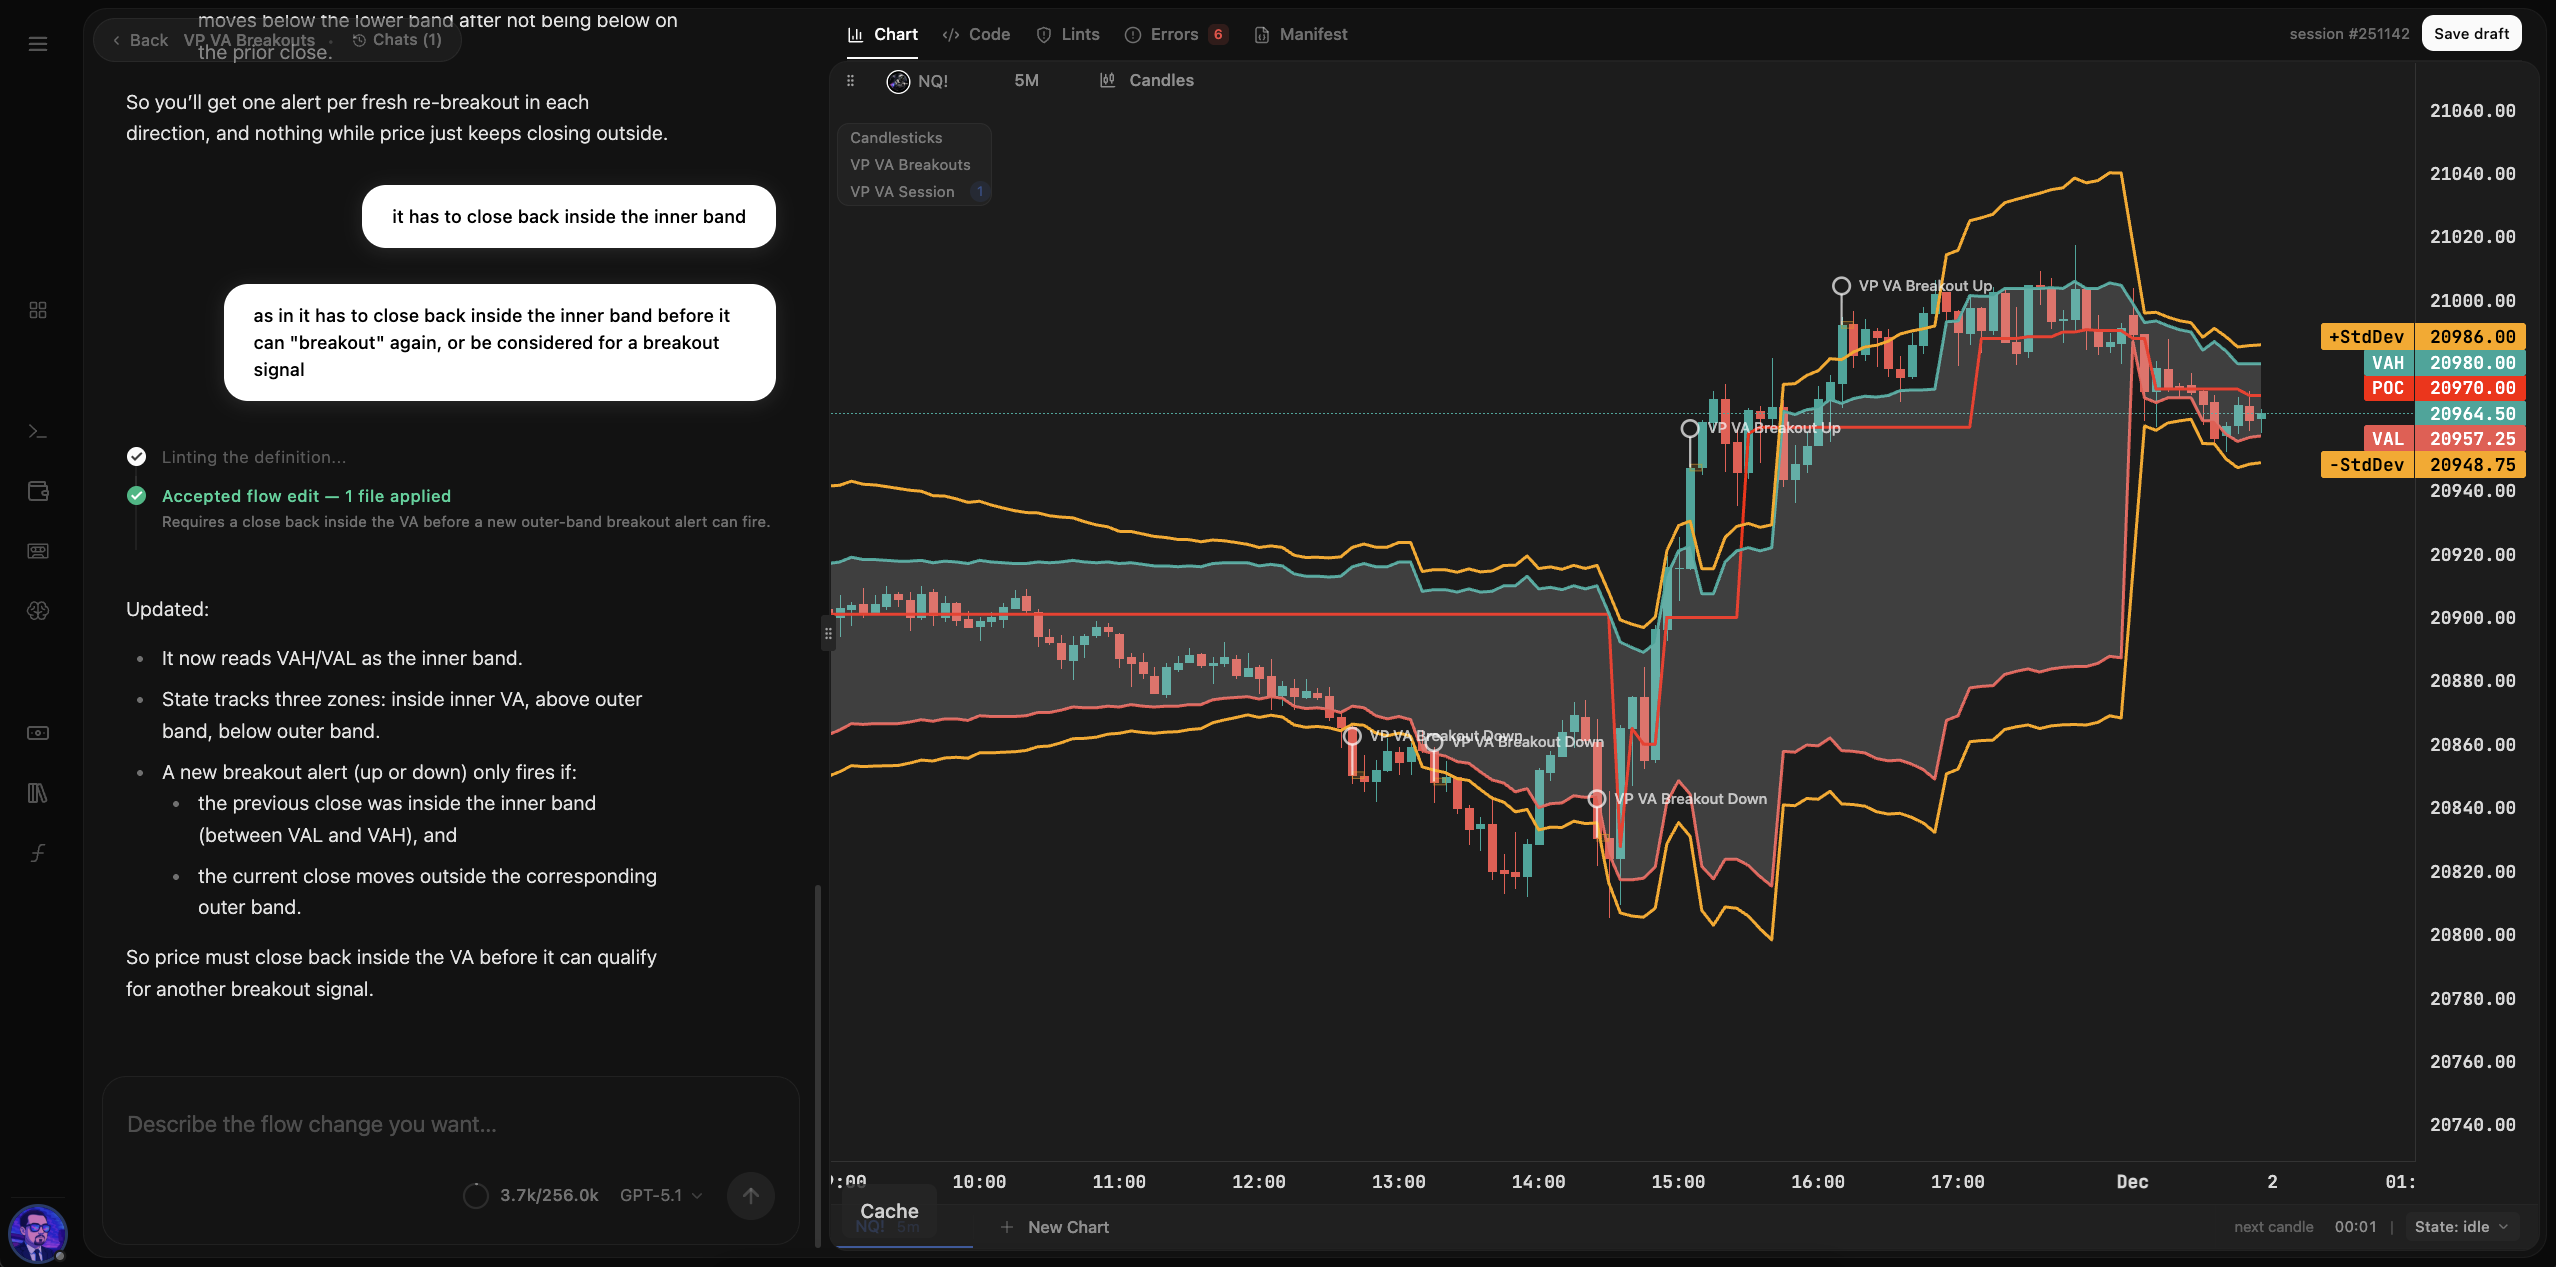Open the model selector GPT-5.1 dropdown
Image resolution: width=2556 pixels, height=1267 pixels.
click(661, 1195)
